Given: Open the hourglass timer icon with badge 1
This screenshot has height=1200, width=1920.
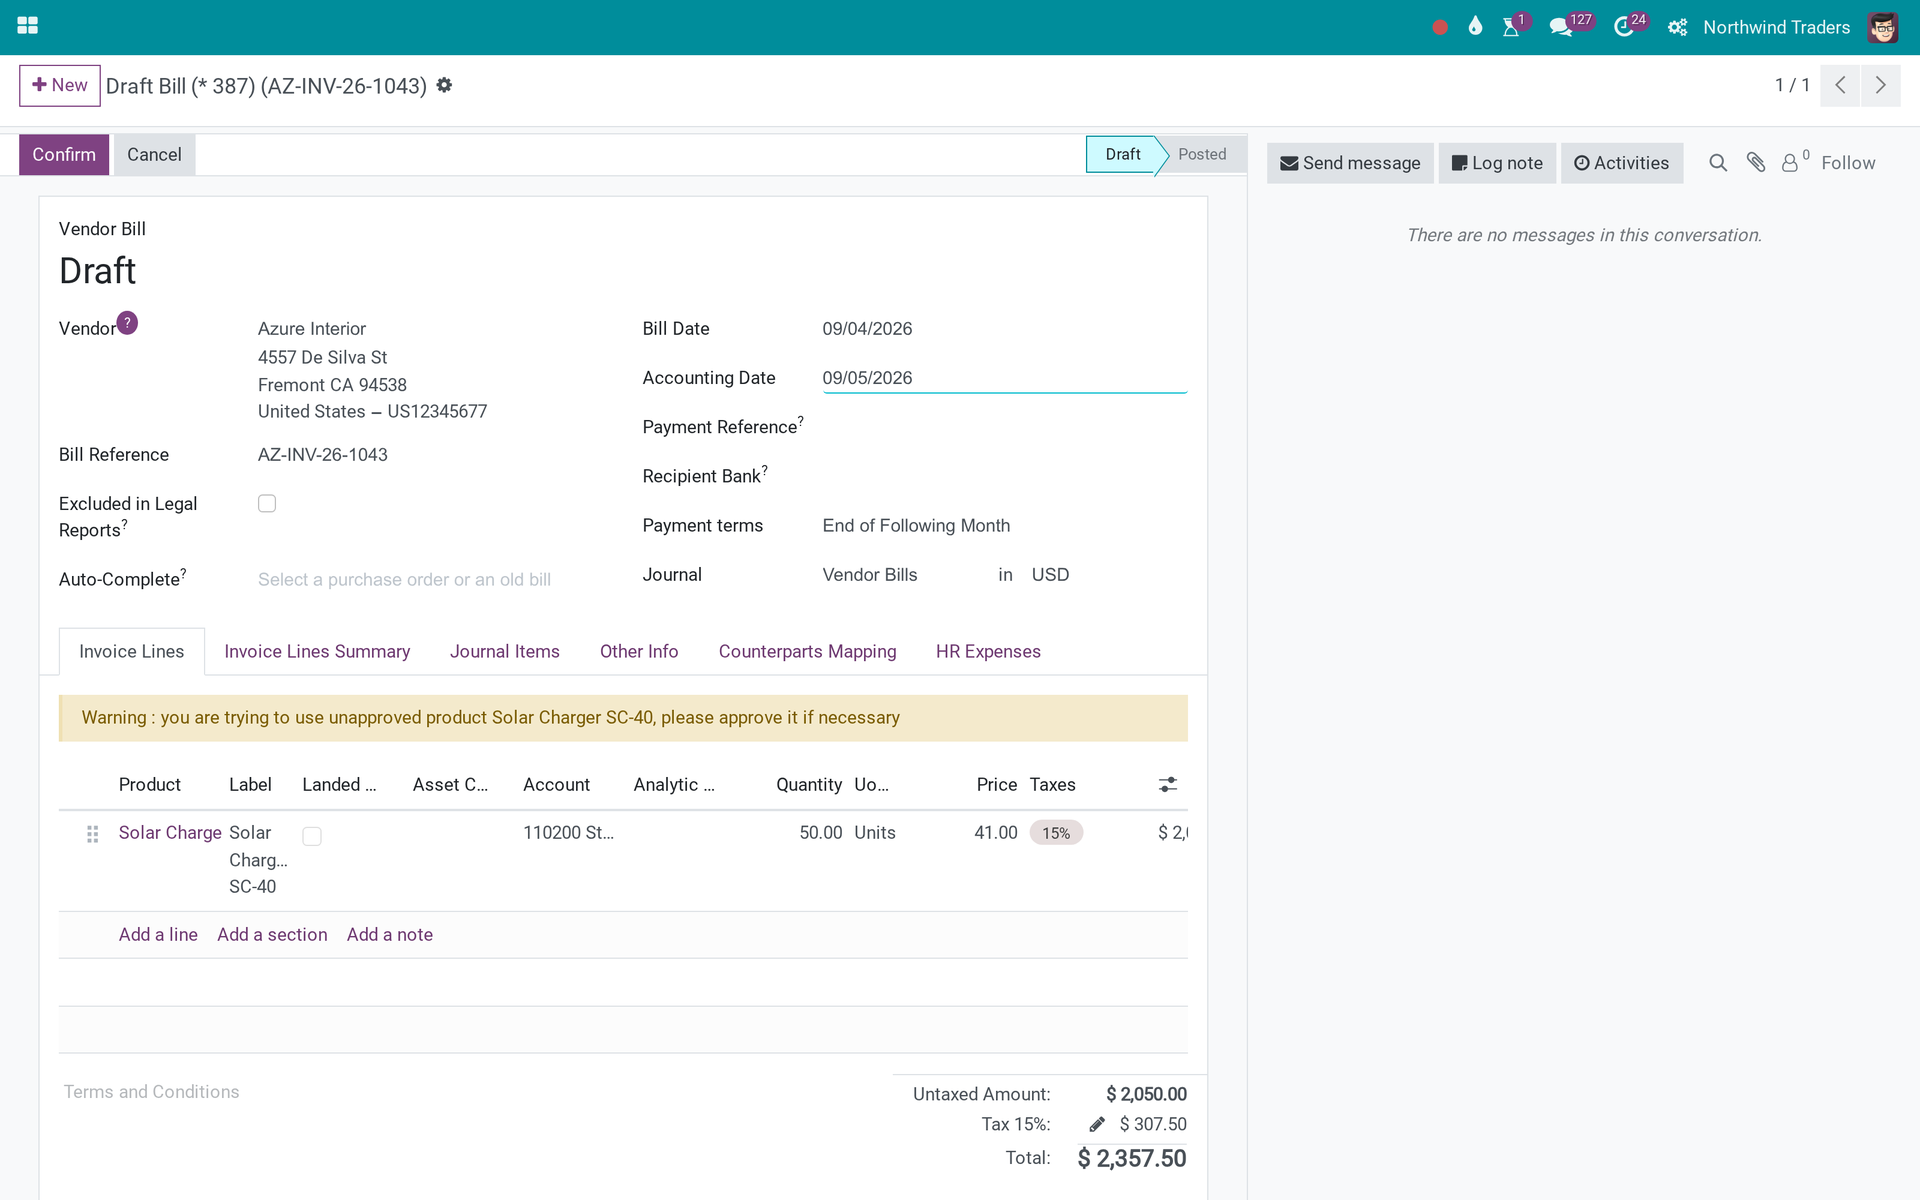Looking at the screenshot, I should (x=1511, y=27).
